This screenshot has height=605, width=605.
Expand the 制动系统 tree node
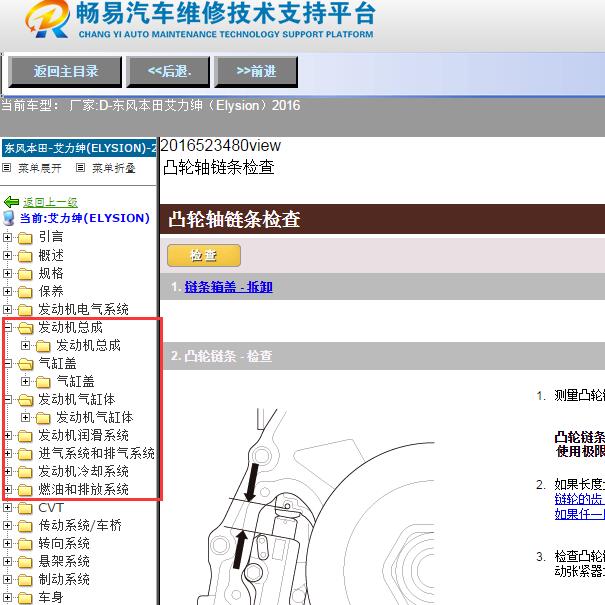[7, 580]
